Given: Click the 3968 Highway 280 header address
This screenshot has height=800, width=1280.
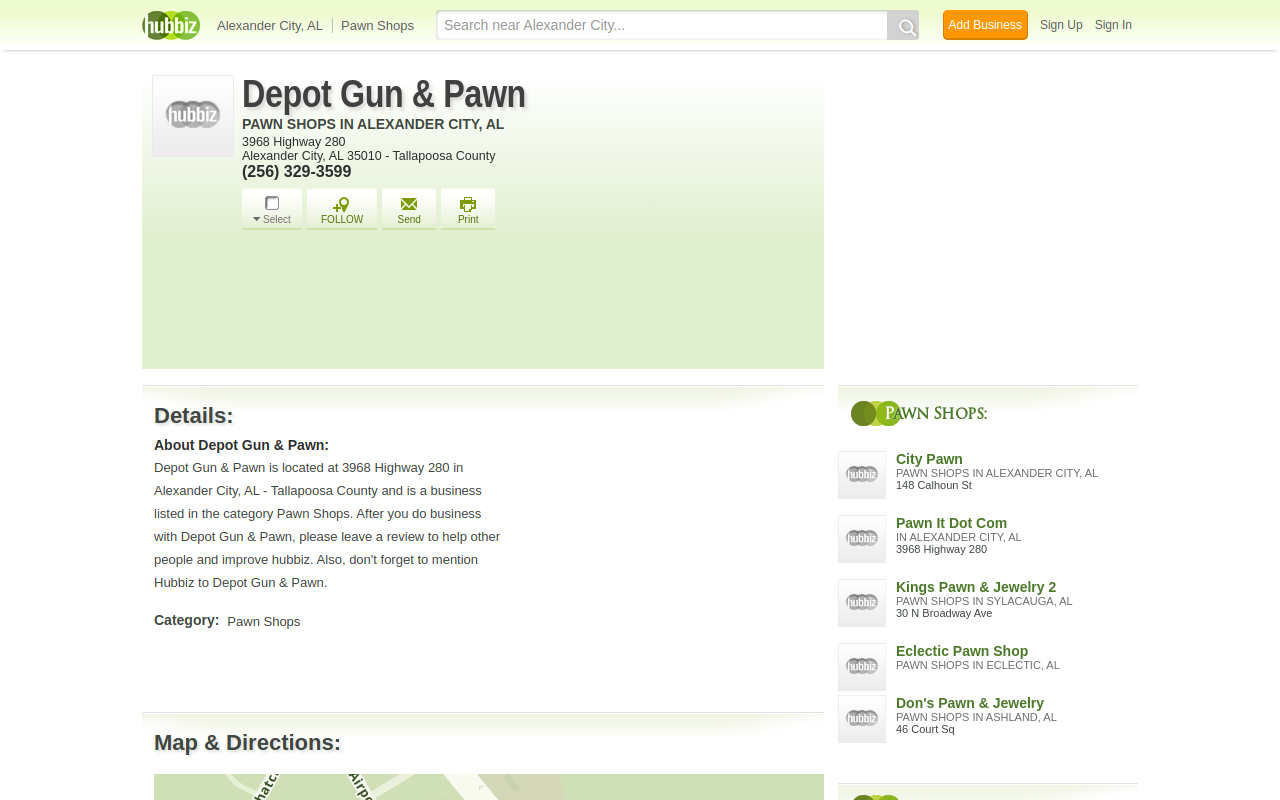Looking at the screenshot, I should click(294, 142).
